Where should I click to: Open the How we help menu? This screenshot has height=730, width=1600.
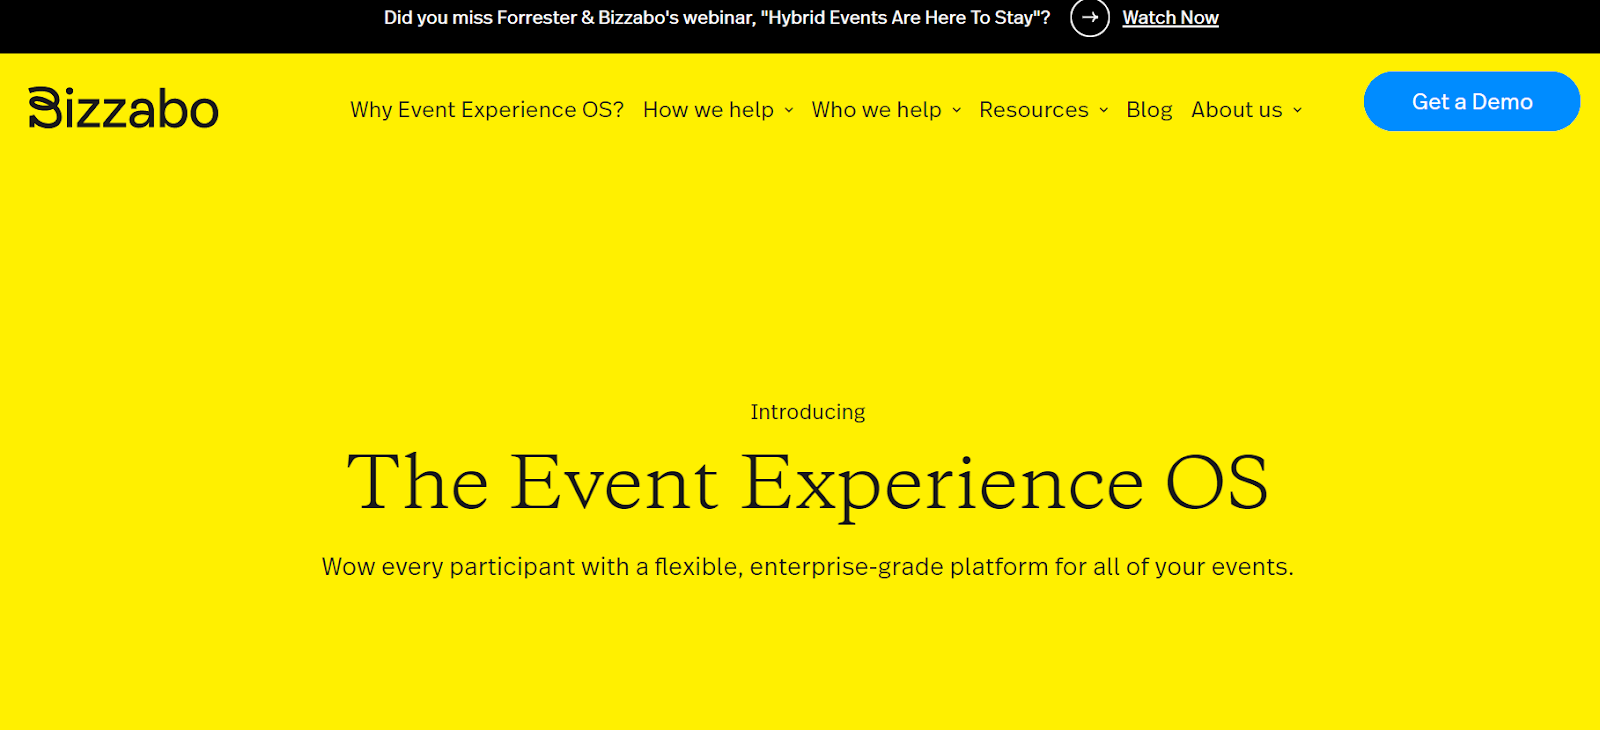click(708, 110)
